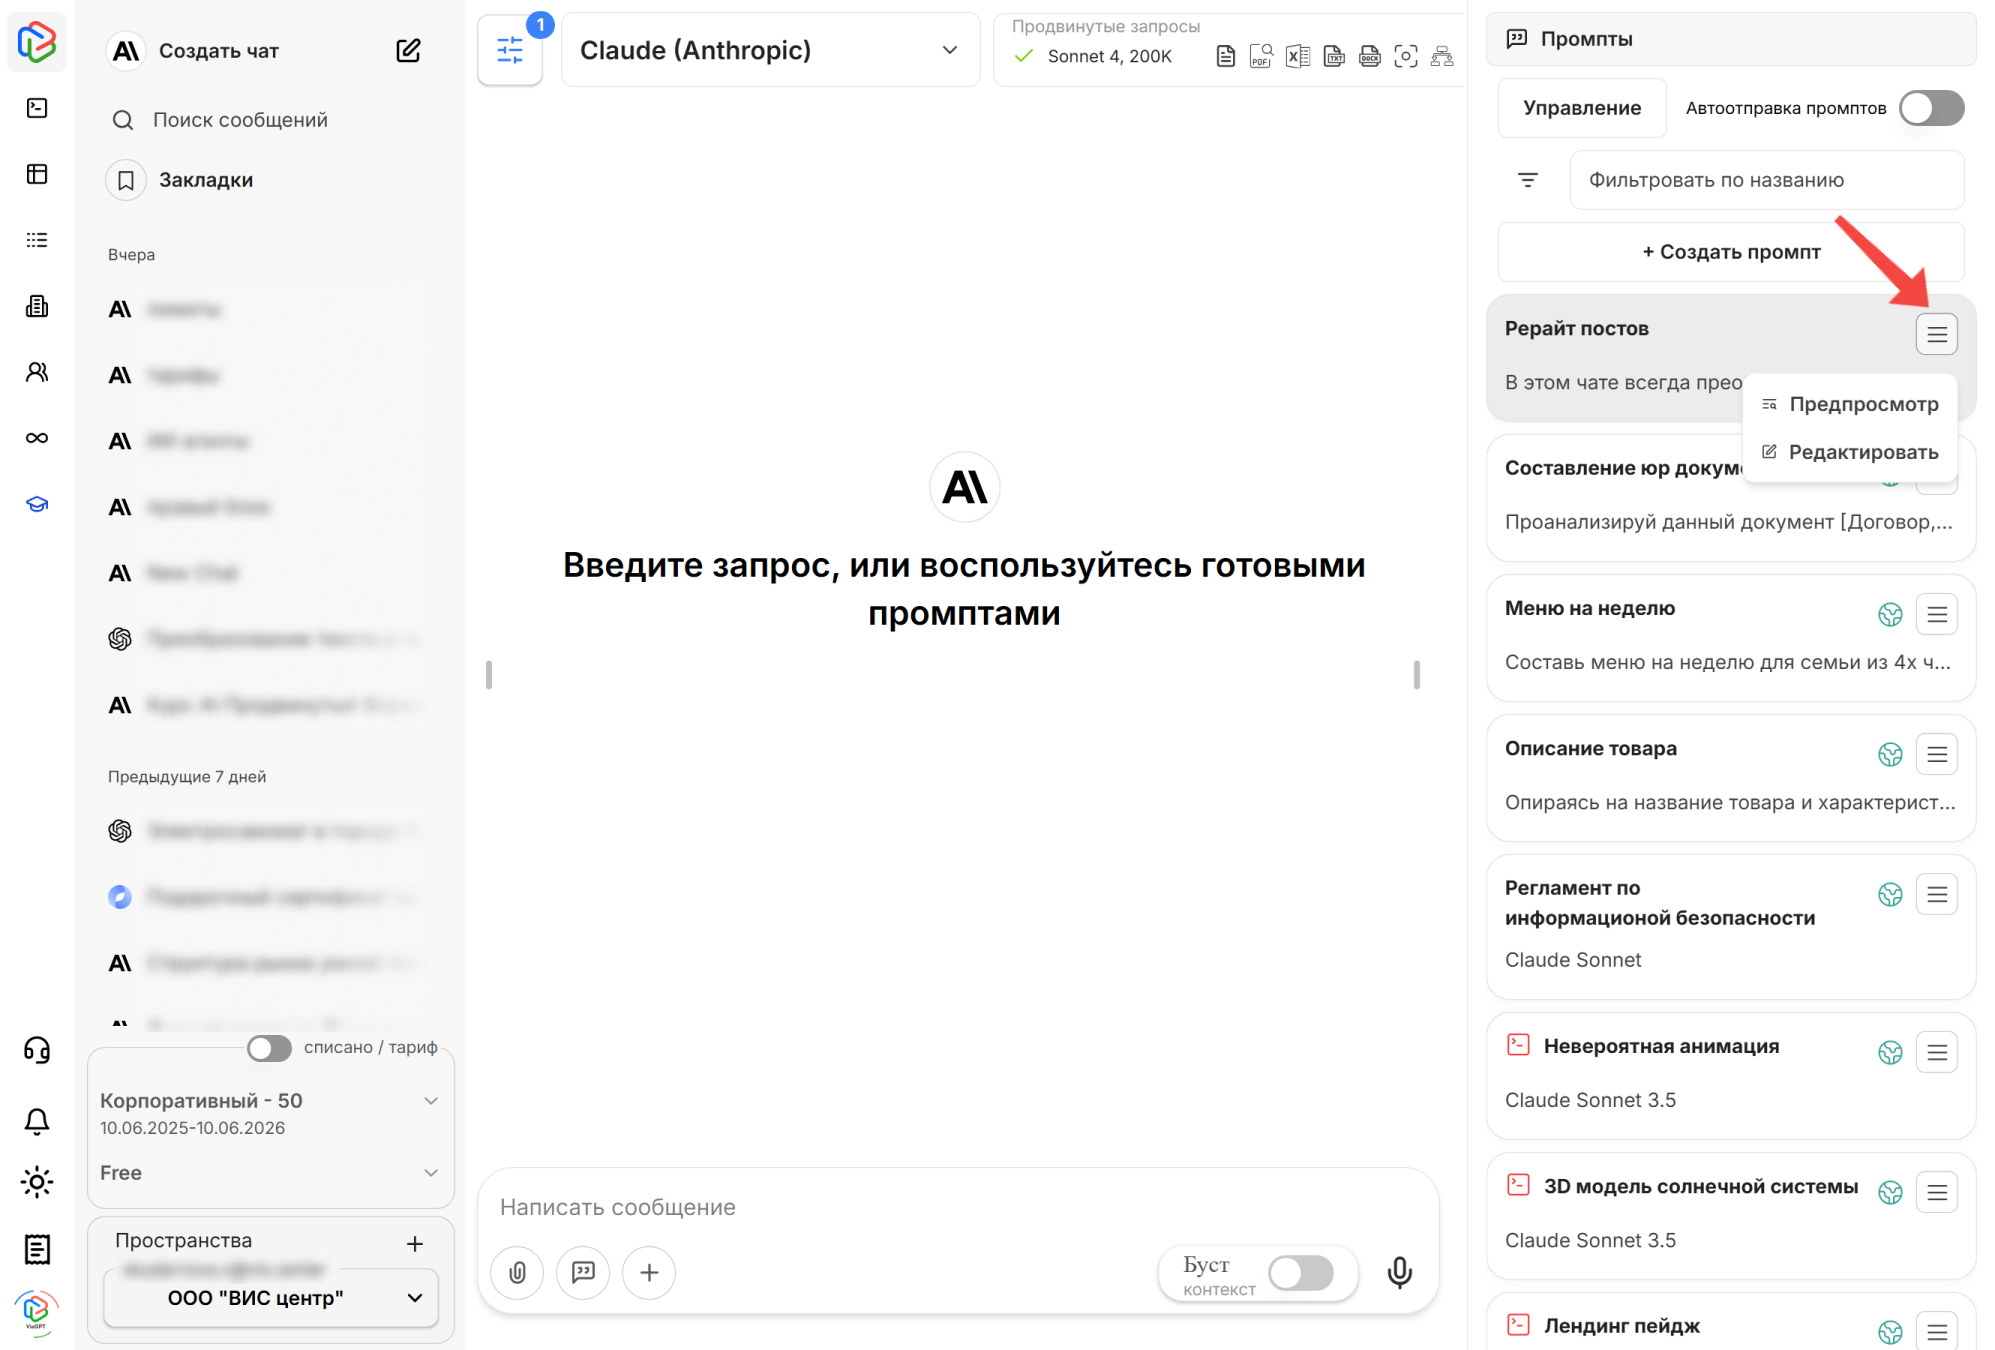Click the PDF search icon
This screenshot has height=1350, width=1995.
click(x=1261, y=56)
